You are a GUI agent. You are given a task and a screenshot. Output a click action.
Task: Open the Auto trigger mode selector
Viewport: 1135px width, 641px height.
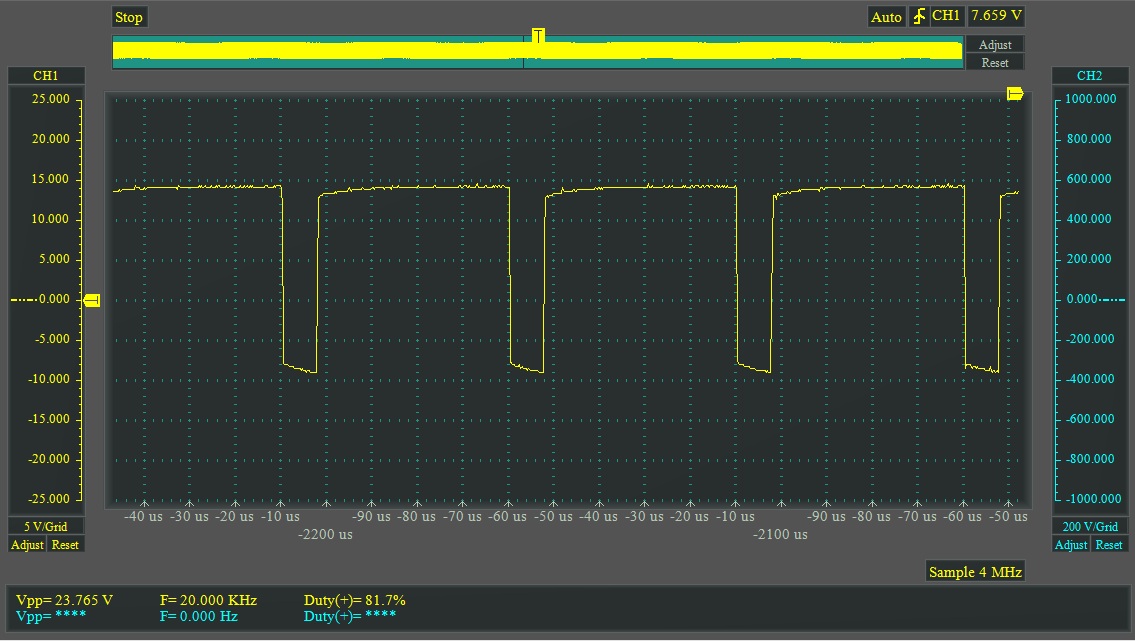pos(885,17)
